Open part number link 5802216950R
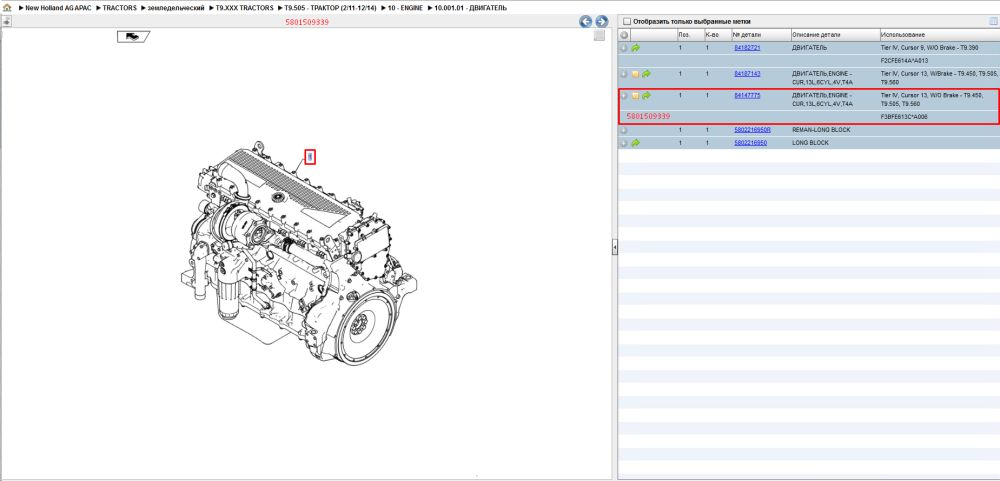 [x=753, y=130]
